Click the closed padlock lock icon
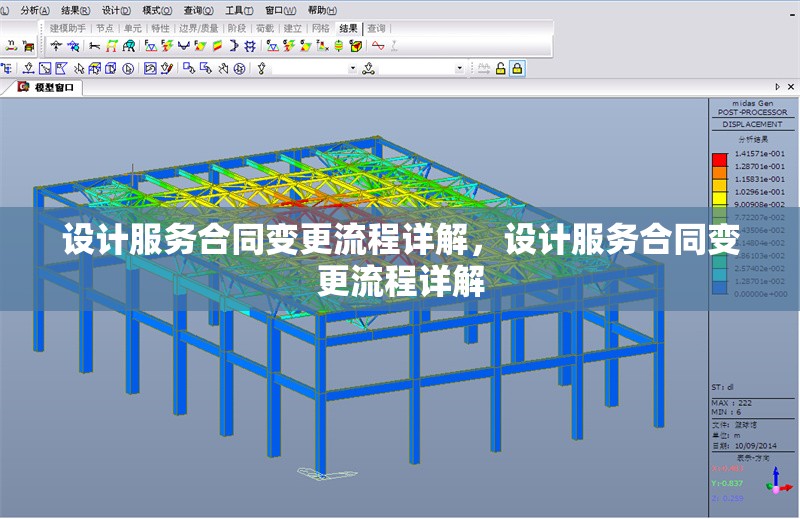800x519 pixels. tap(517, 68)
